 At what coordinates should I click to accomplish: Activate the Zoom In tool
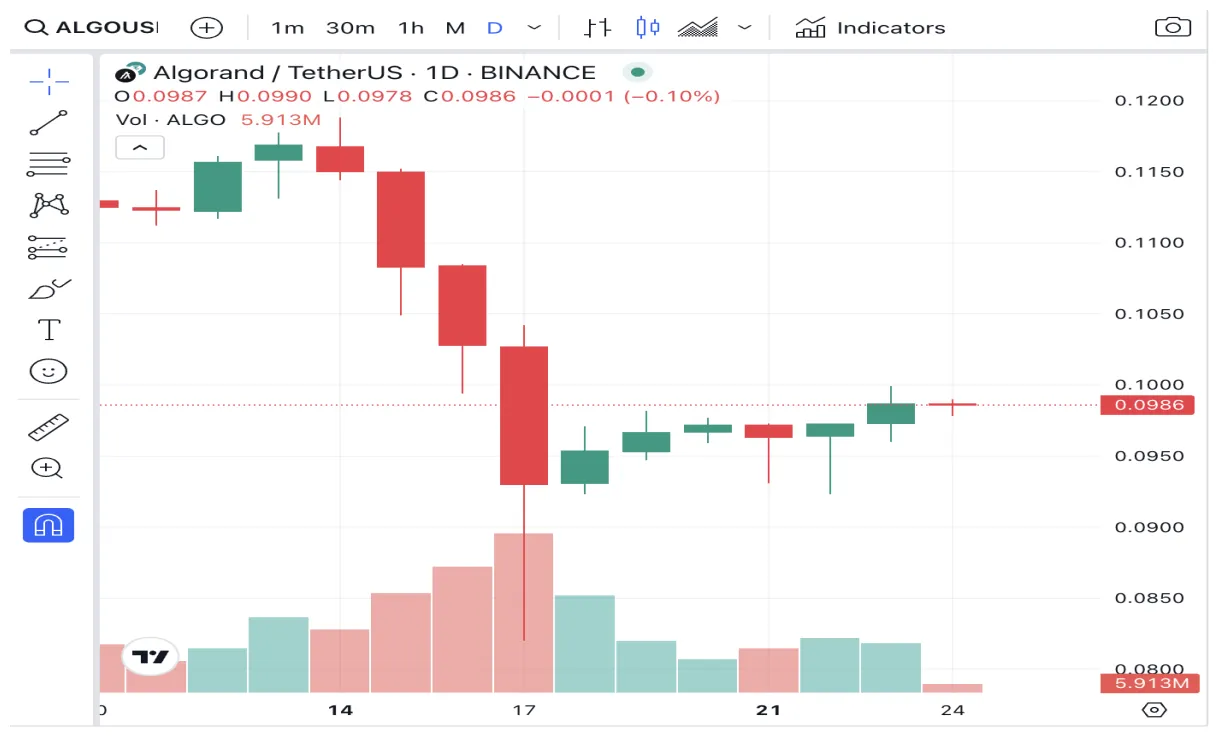[x=47, y=468]
